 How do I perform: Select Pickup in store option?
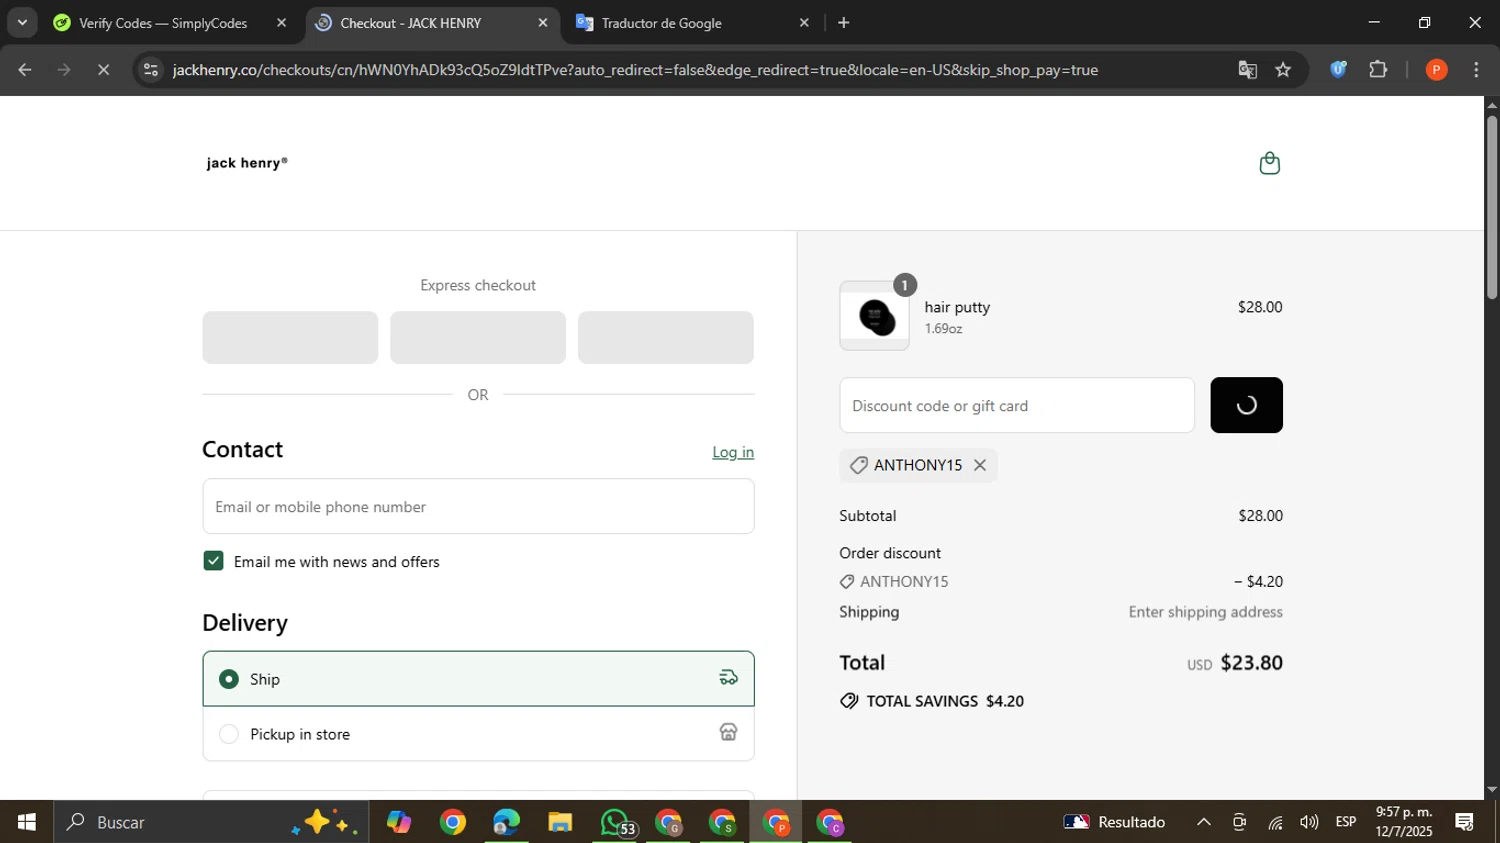pos(478,734)
